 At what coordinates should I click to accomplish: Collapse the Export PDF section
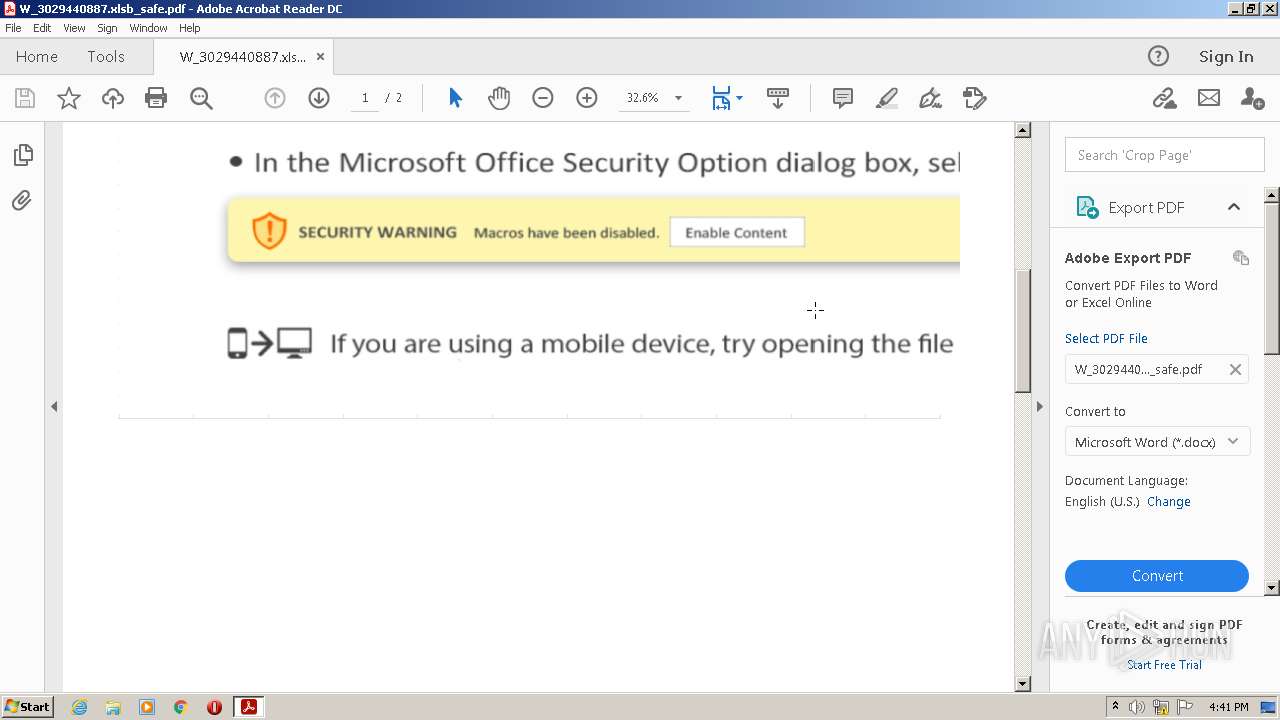pyautogui.click(x=1234, y=207)
